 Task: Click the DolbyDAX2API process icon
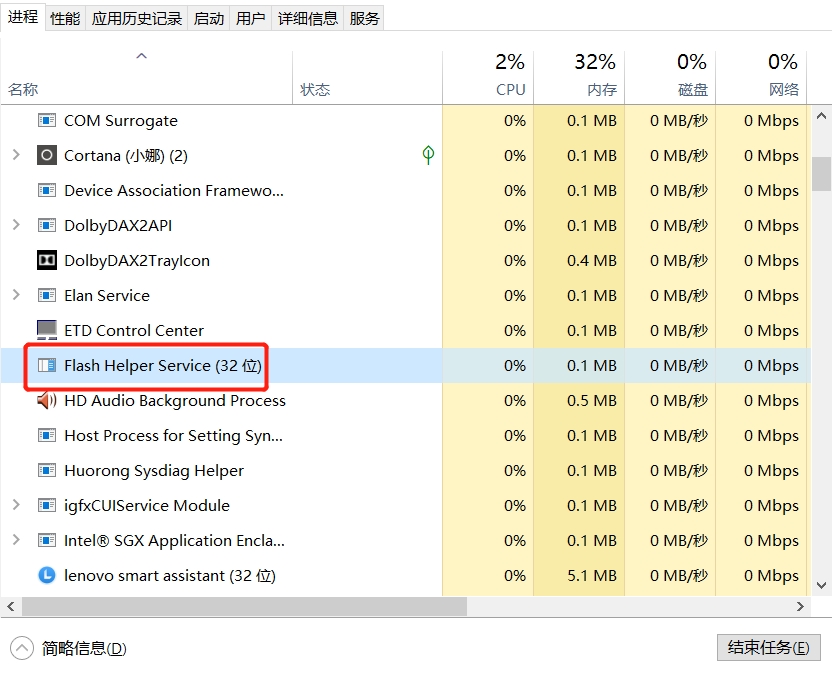tap(47, 225)
